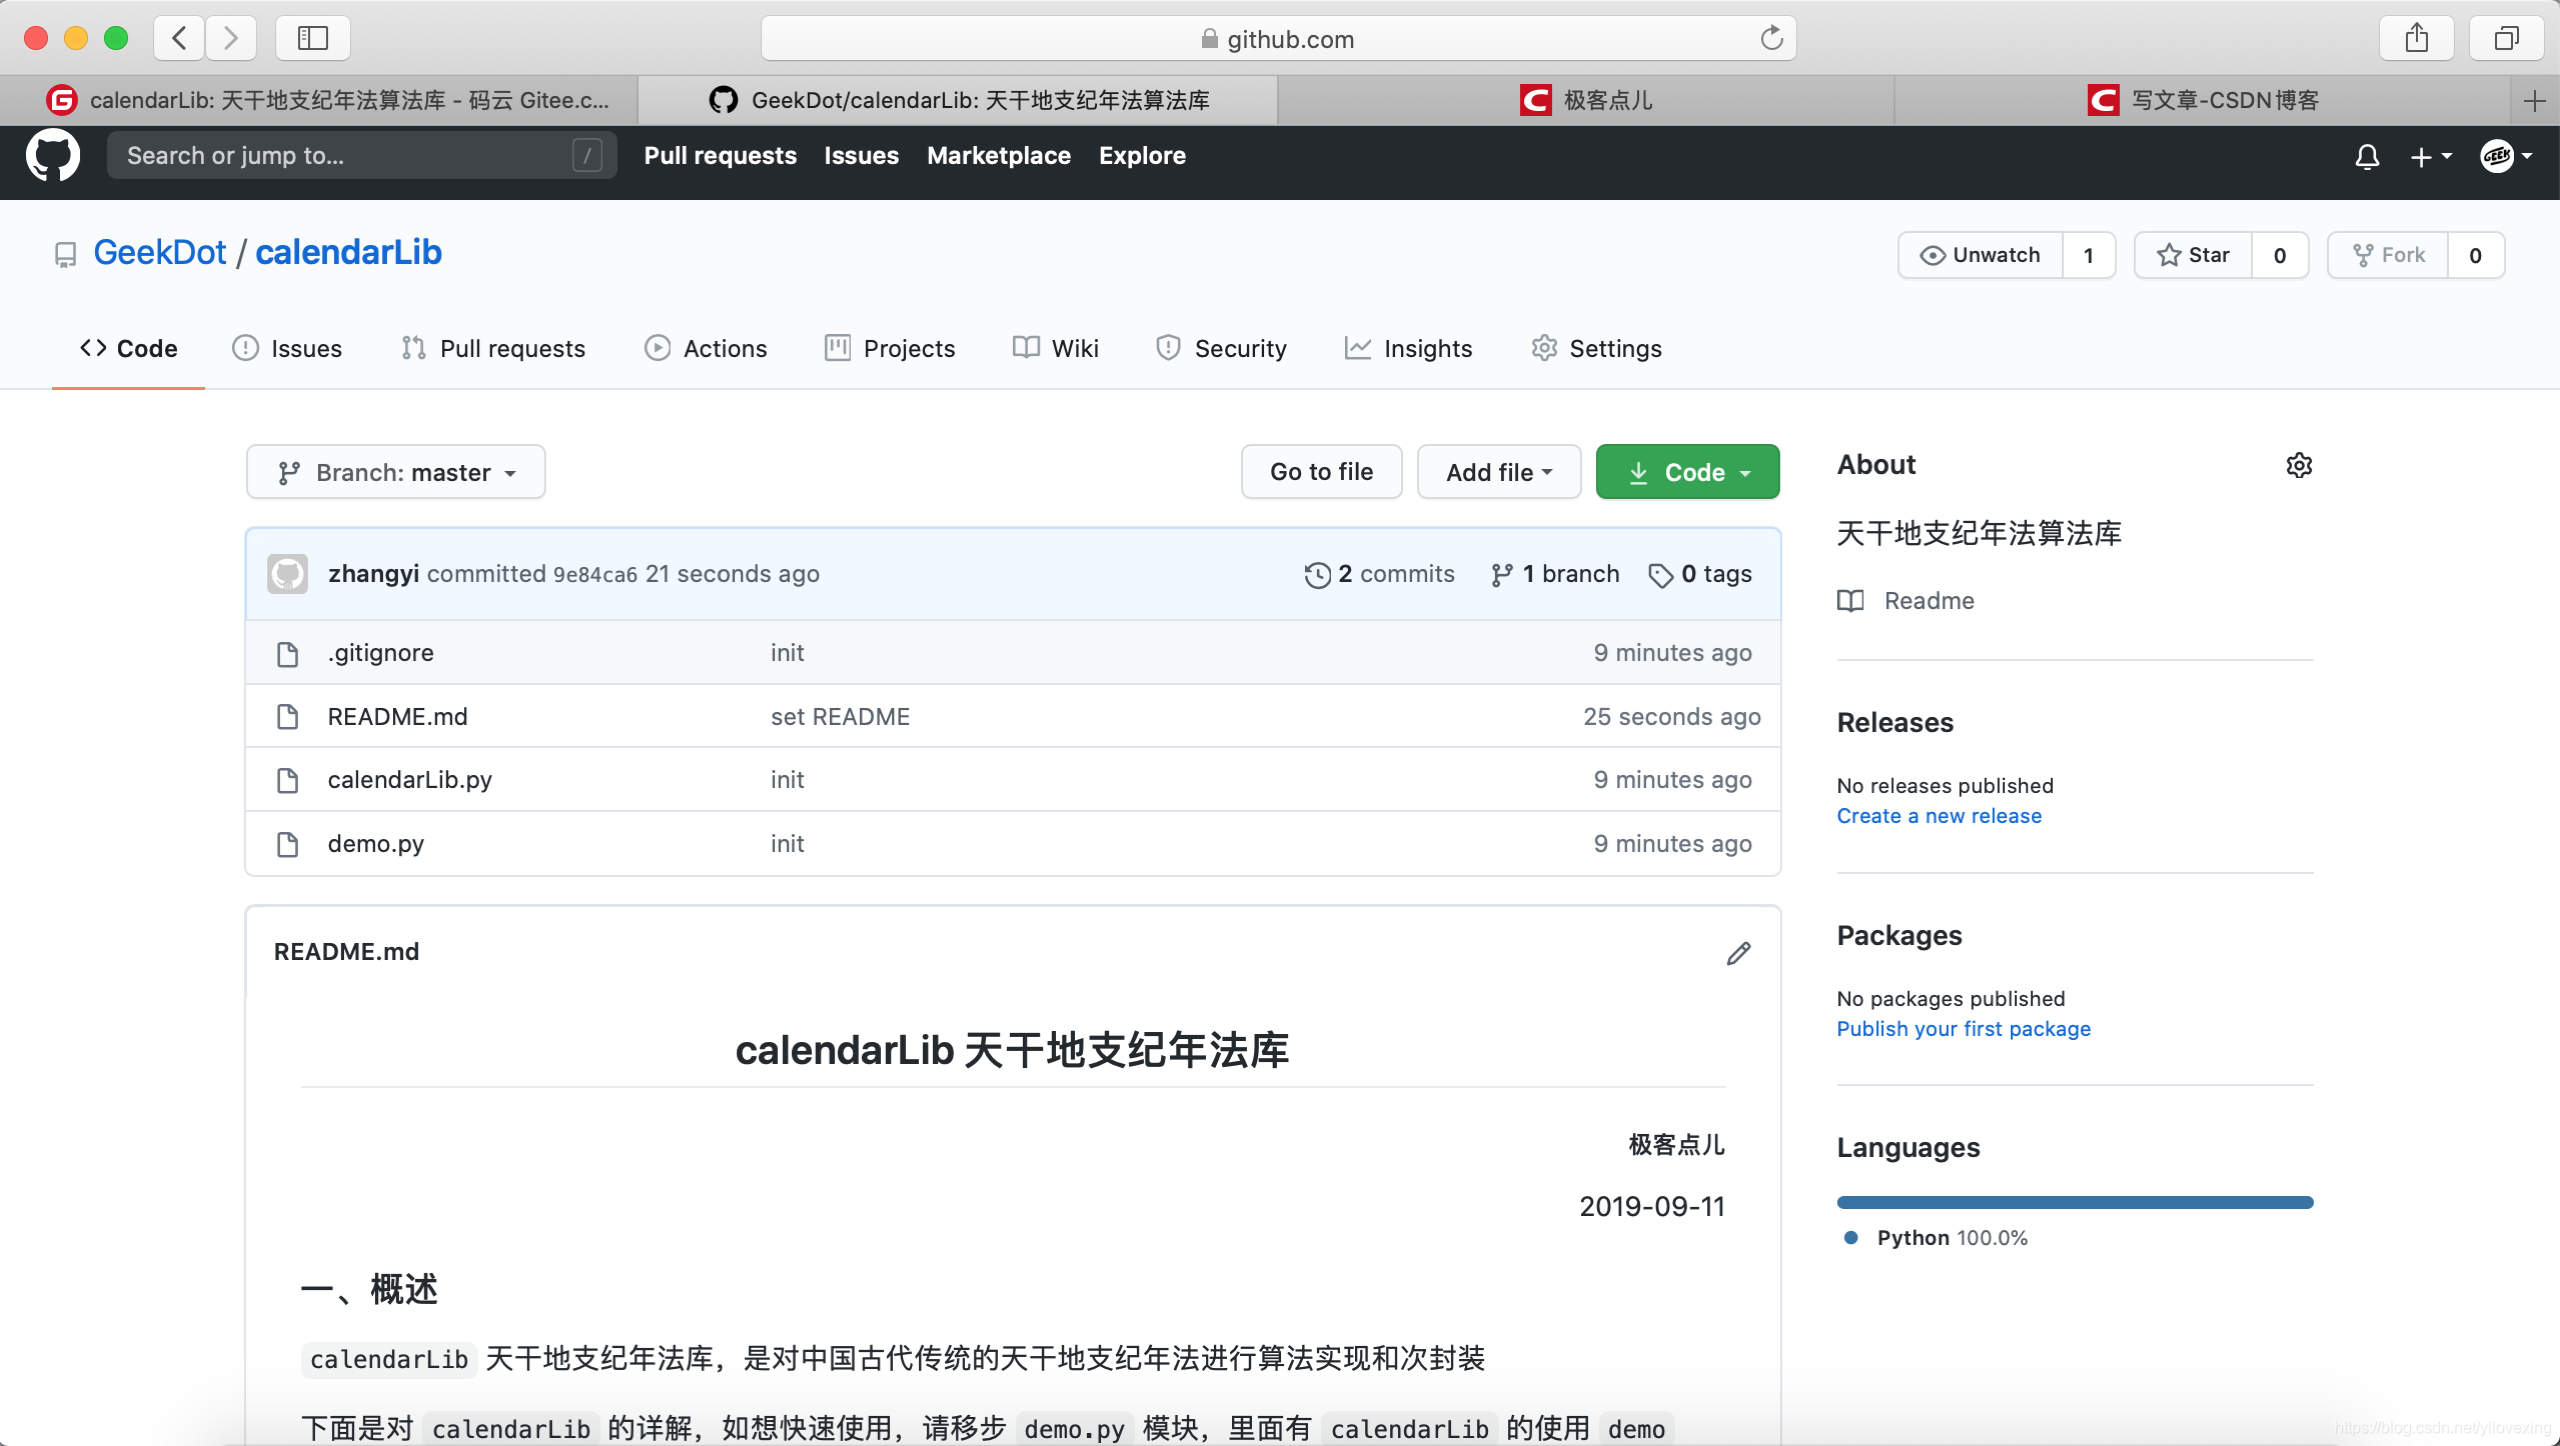Focus the Search or jump to field

click(362, 155)
